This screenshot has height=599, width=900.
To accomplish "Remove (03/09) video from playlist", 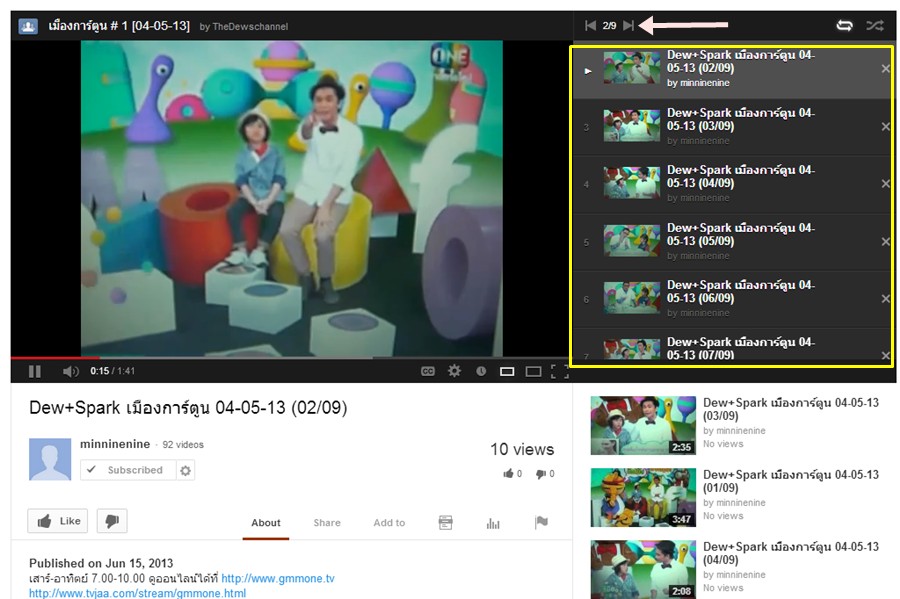I will [x=886, y=126].
